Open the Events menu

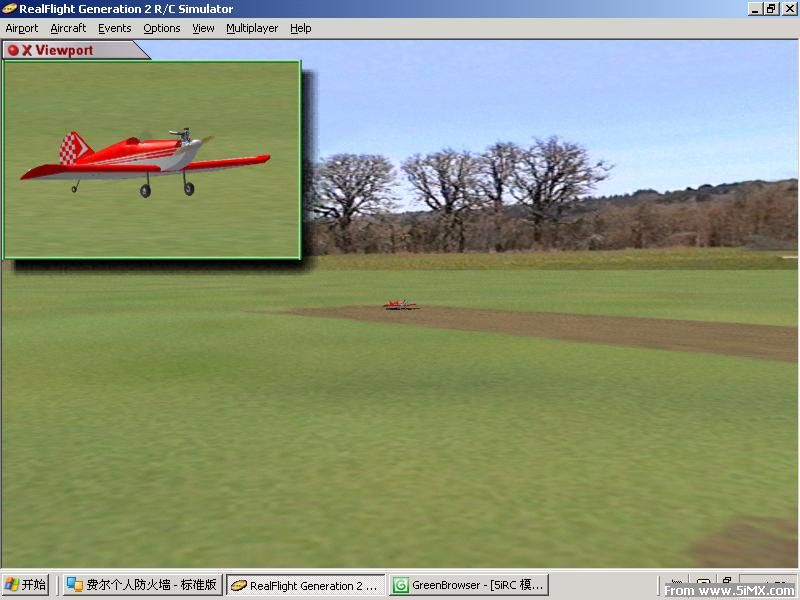coord(114,28)
